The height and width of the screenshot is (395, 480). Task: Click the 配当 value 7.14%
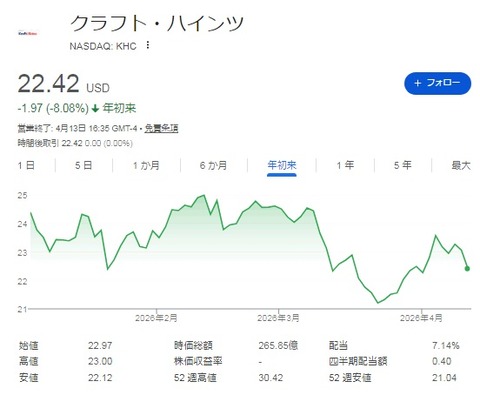click(446, 346)
